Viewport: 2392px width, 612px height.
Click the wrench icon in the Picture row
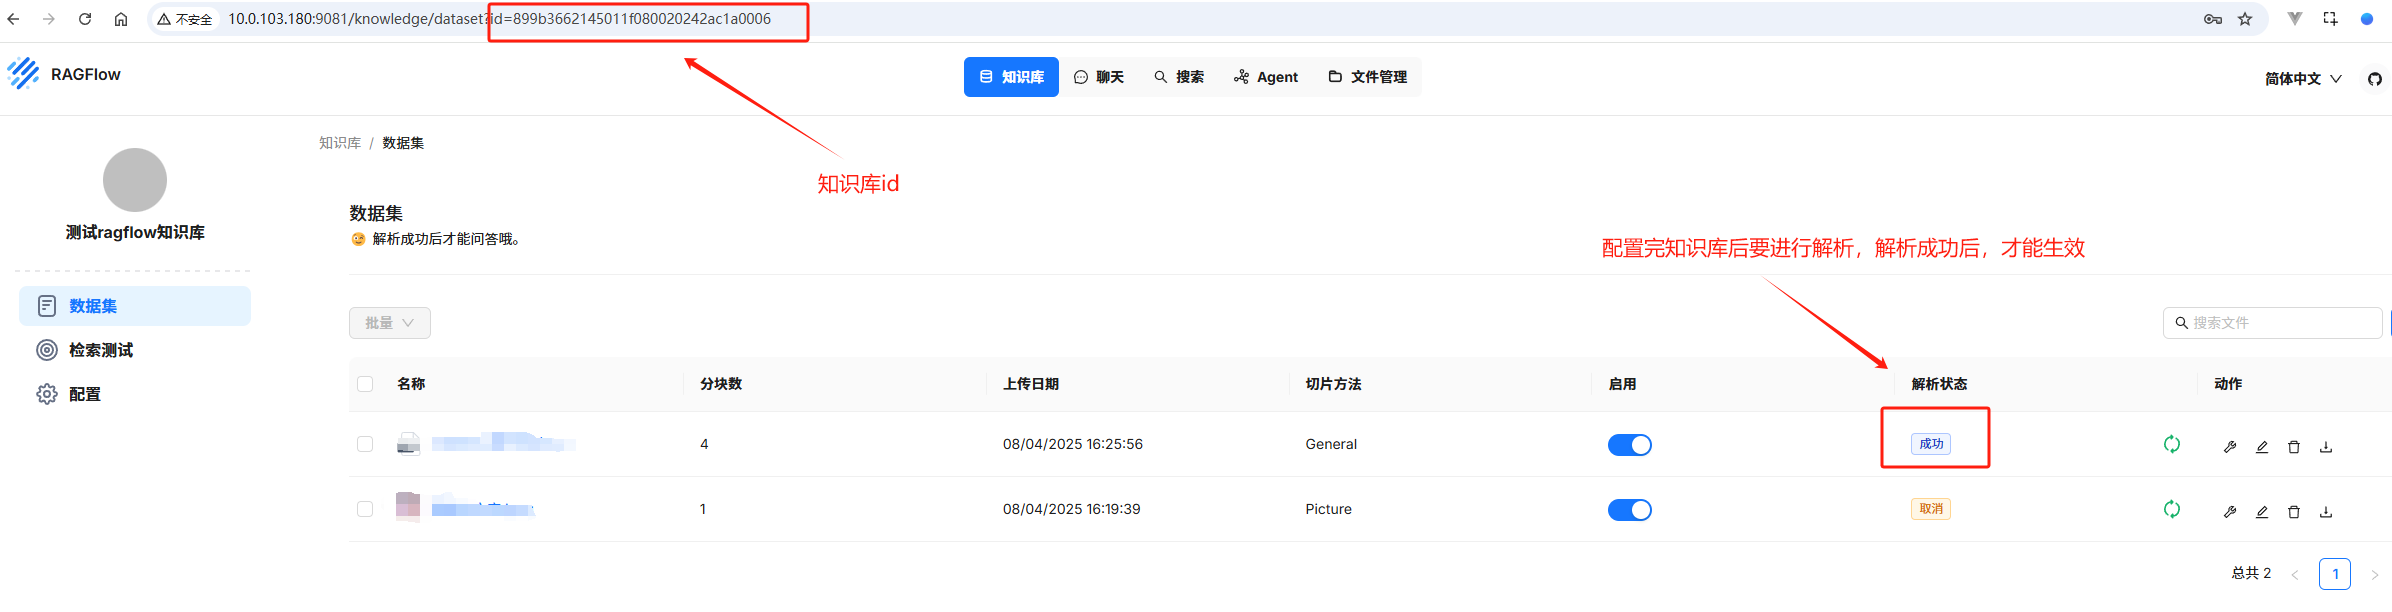coord(2229,512)
